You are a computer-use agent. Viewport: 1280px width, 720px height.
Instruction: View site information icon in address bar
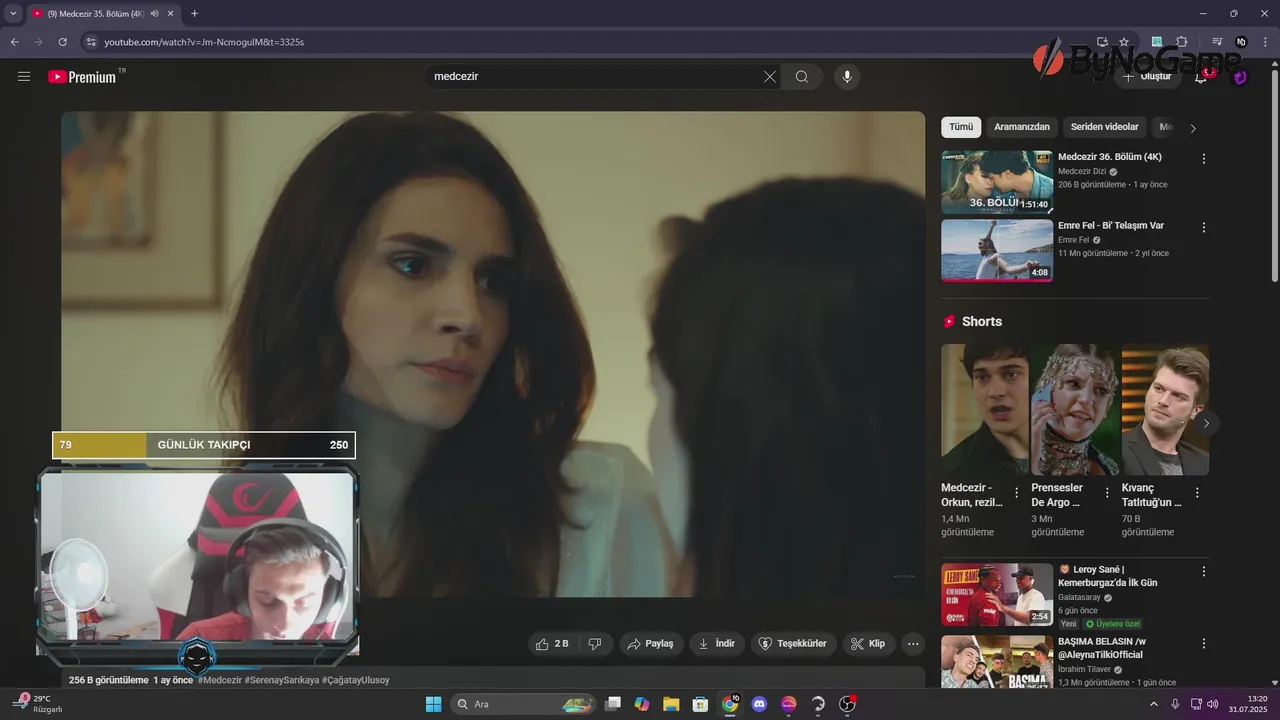(x=90, y=42)
